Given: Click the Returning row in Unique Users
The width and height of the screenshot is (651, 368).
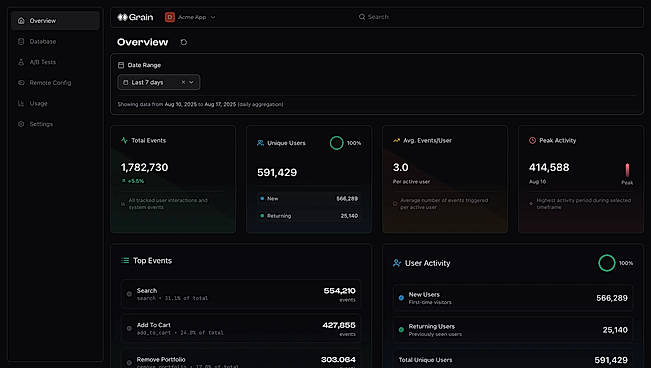Looking at the screenshot, I should pos(309,216).
